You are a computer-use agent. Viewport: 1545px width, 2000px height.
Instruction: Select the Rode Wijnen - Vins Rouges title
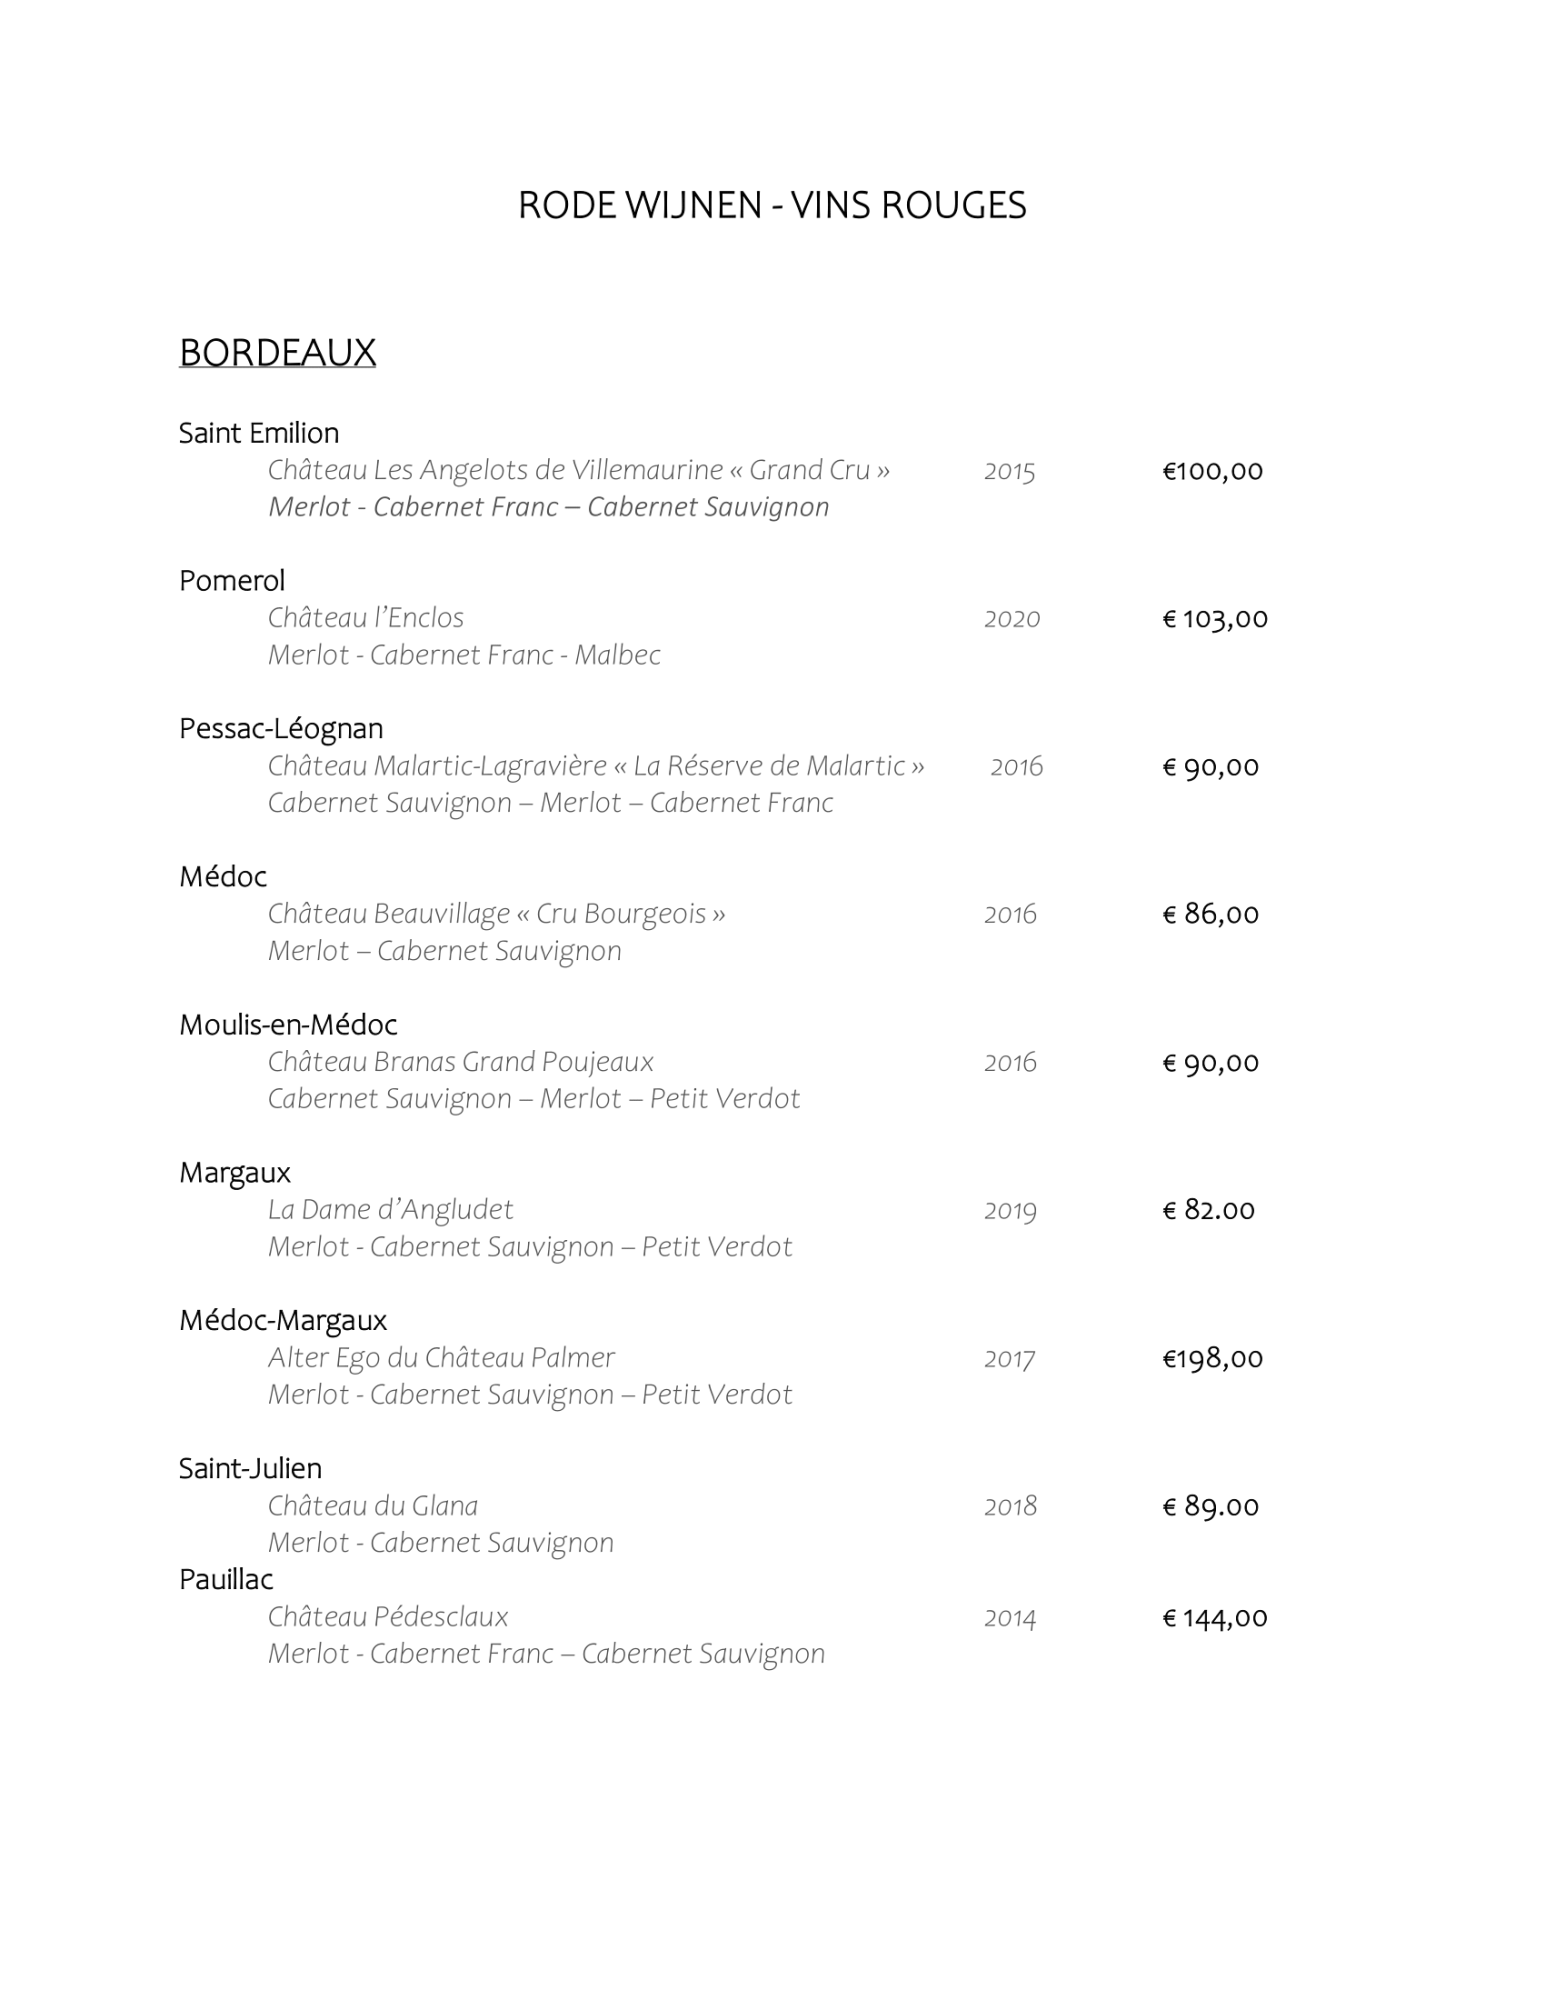[772, 205]
